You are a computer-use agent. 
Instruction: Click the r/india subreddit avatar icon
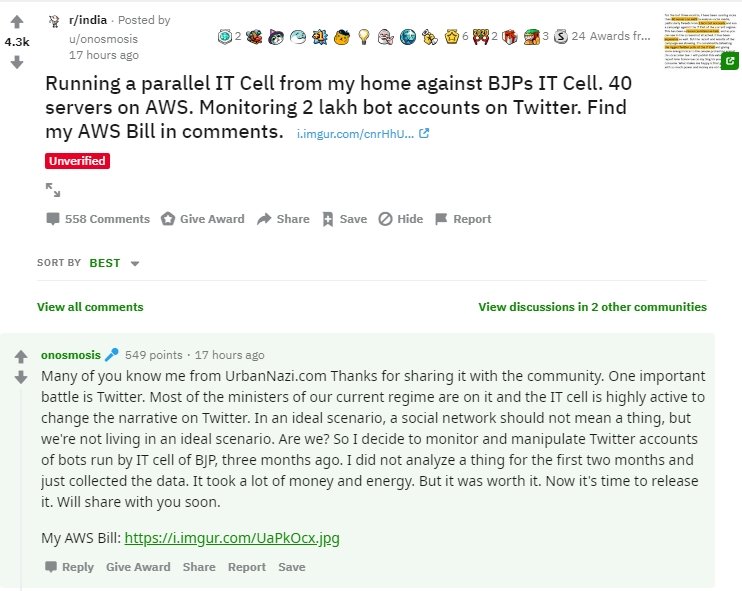click(x=54, y=20)
